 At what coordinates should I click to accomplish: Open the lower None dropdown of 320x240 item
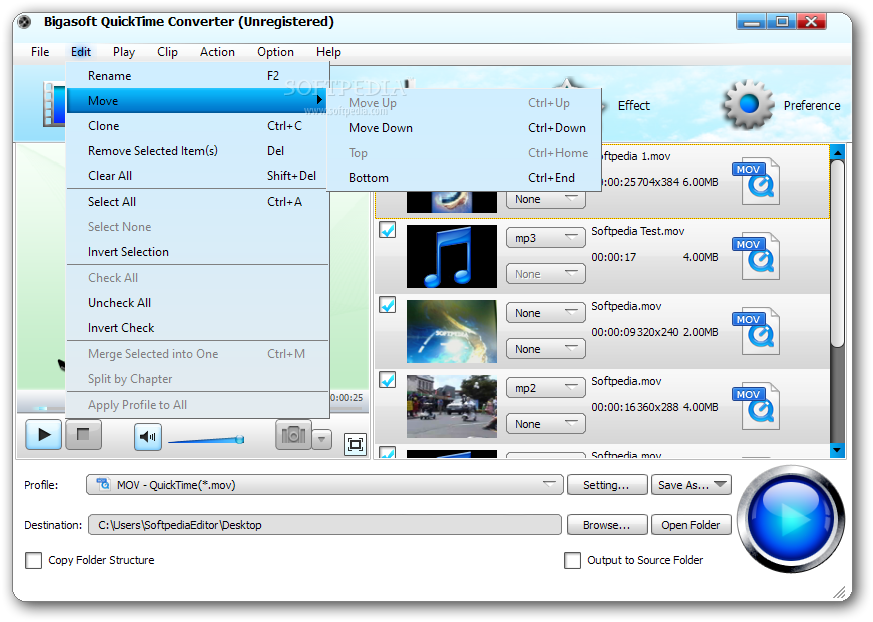tap(546, 349)
